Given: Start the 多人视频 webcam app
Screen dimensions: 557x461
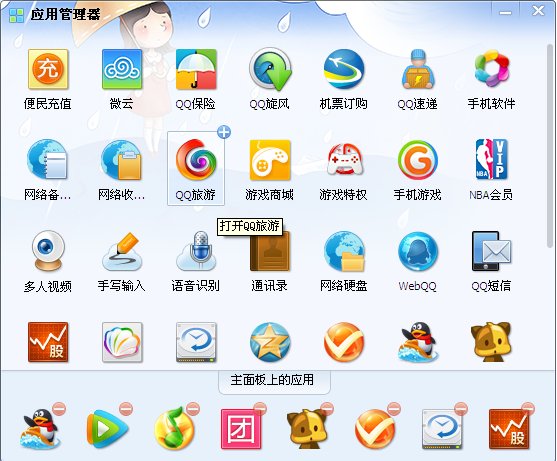Looking at the screenshot, I should pos(48,251).
